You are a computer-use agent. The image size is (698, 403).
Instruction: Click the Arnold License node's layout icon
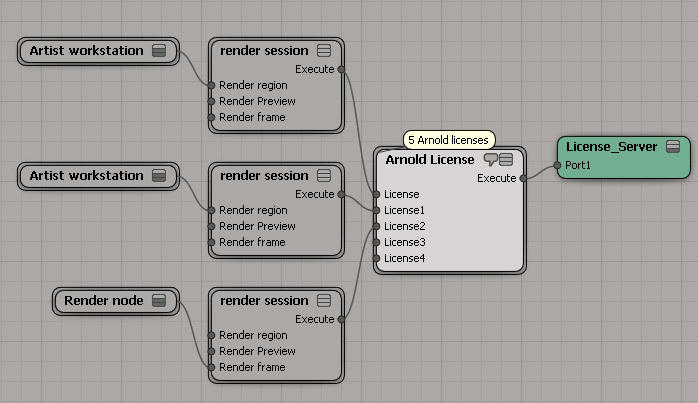506,160
